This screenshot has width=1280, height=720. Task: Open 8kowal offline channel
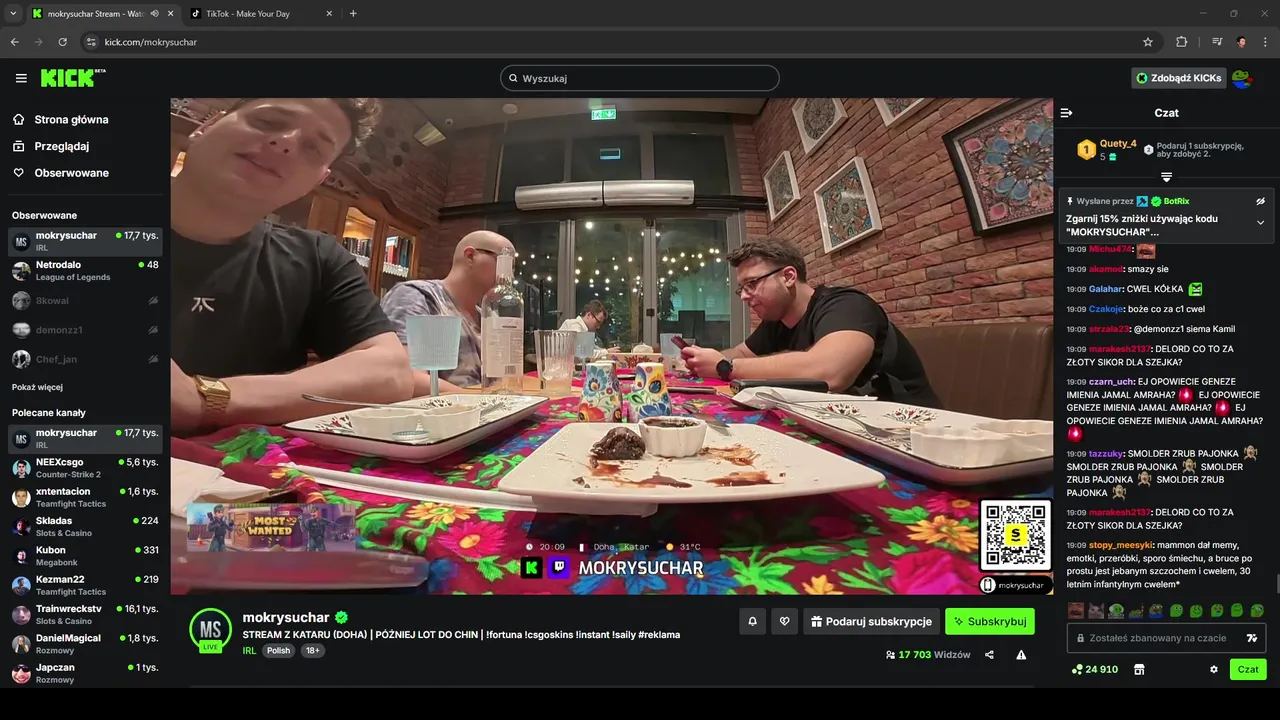(x=85, y=300)
